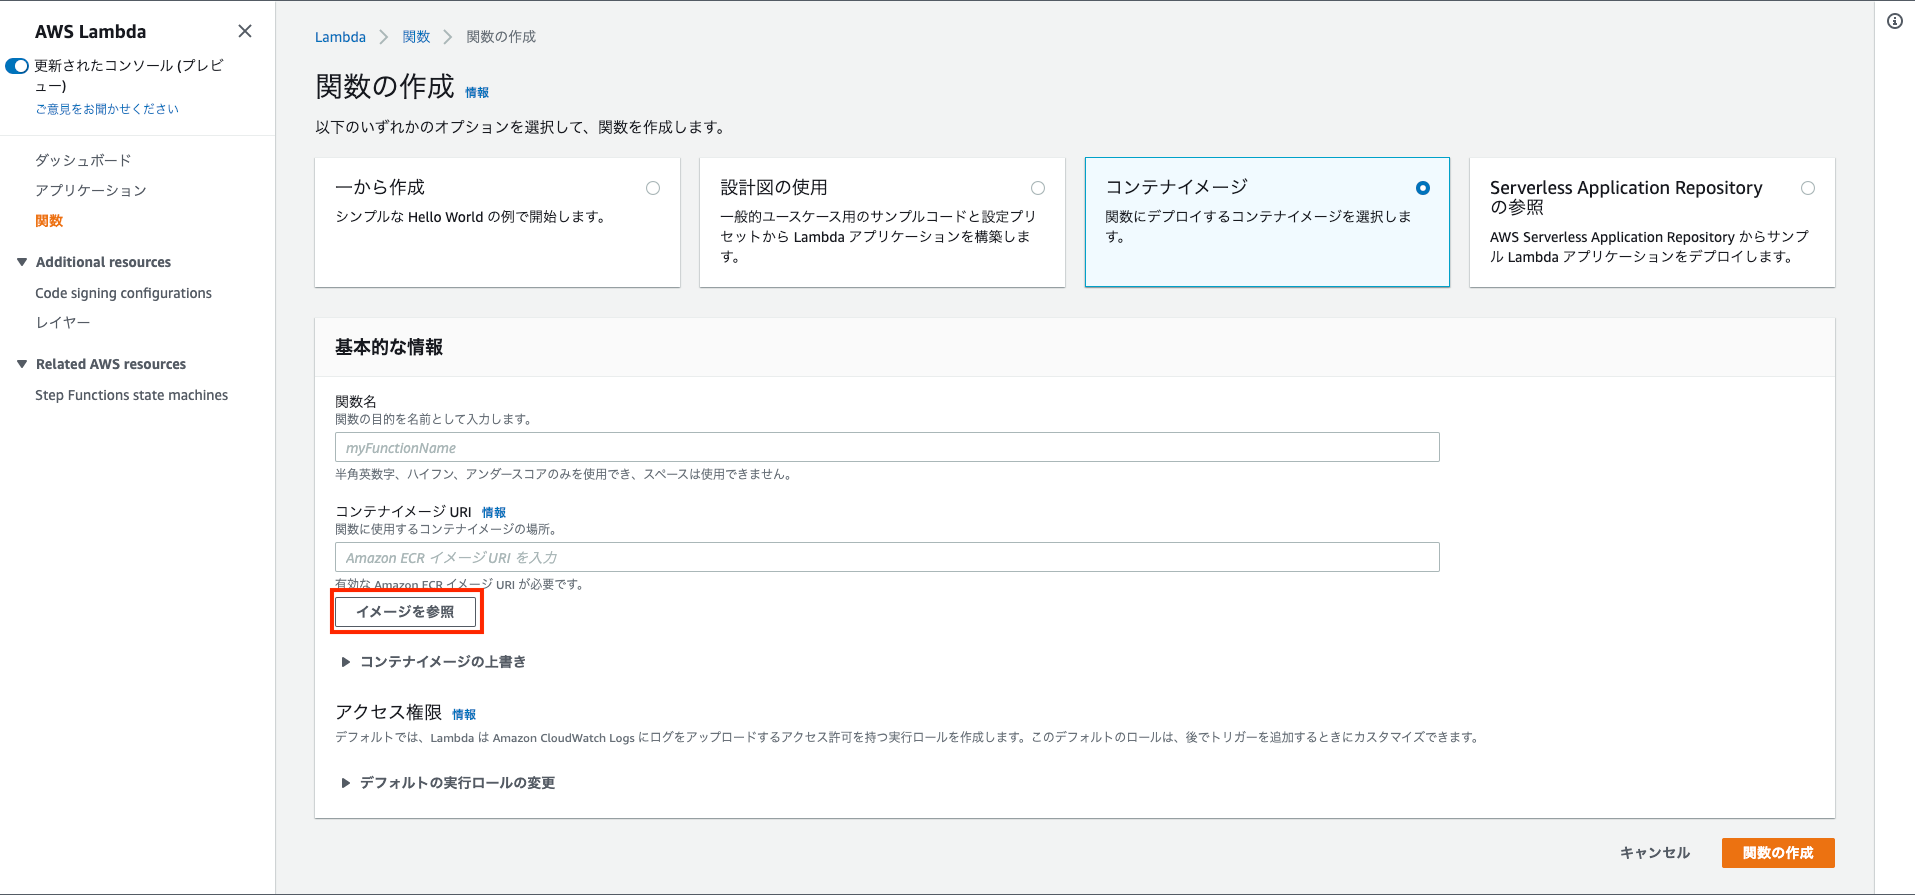
Task: Select 関数 in the sidebar
Action: point(49,221)
